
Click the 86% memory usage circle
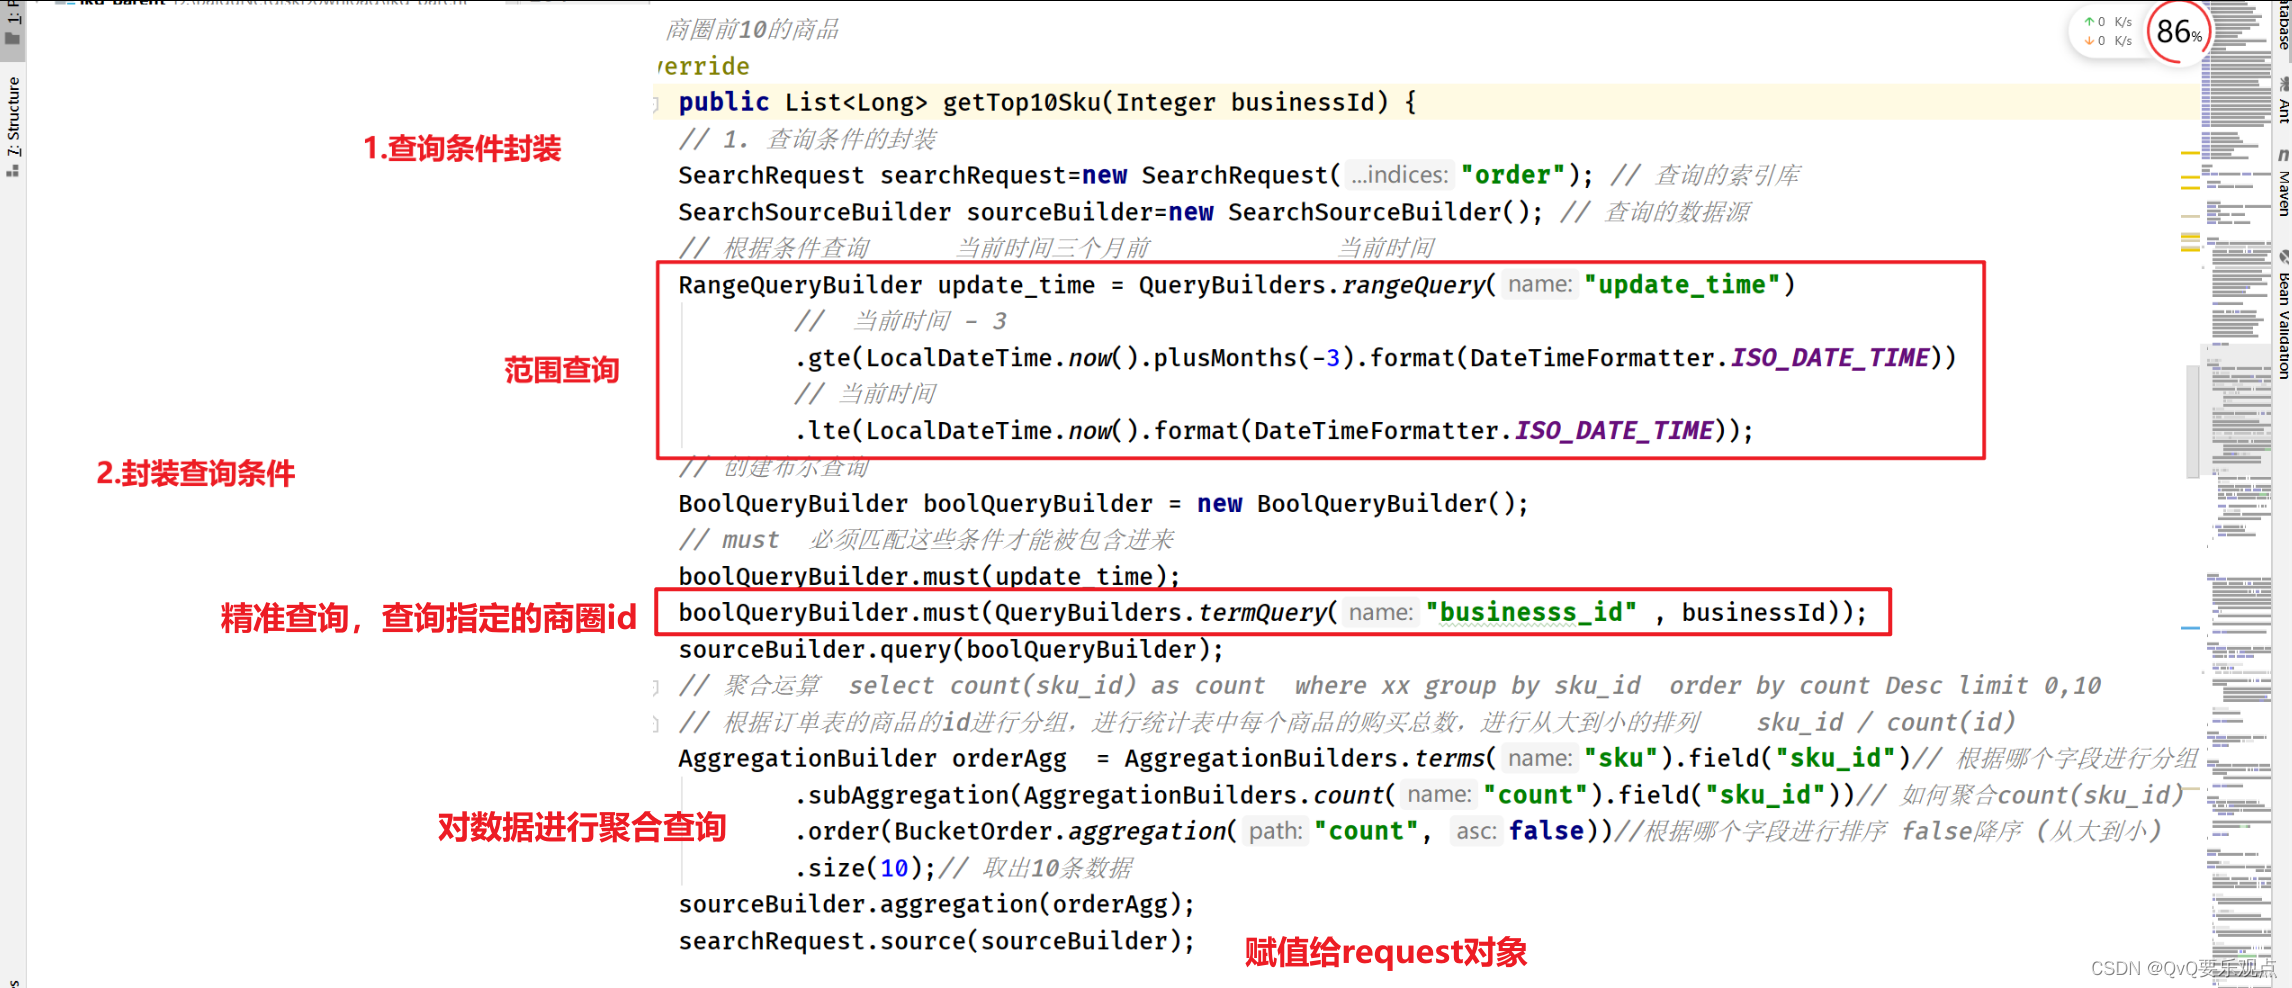2178,33
